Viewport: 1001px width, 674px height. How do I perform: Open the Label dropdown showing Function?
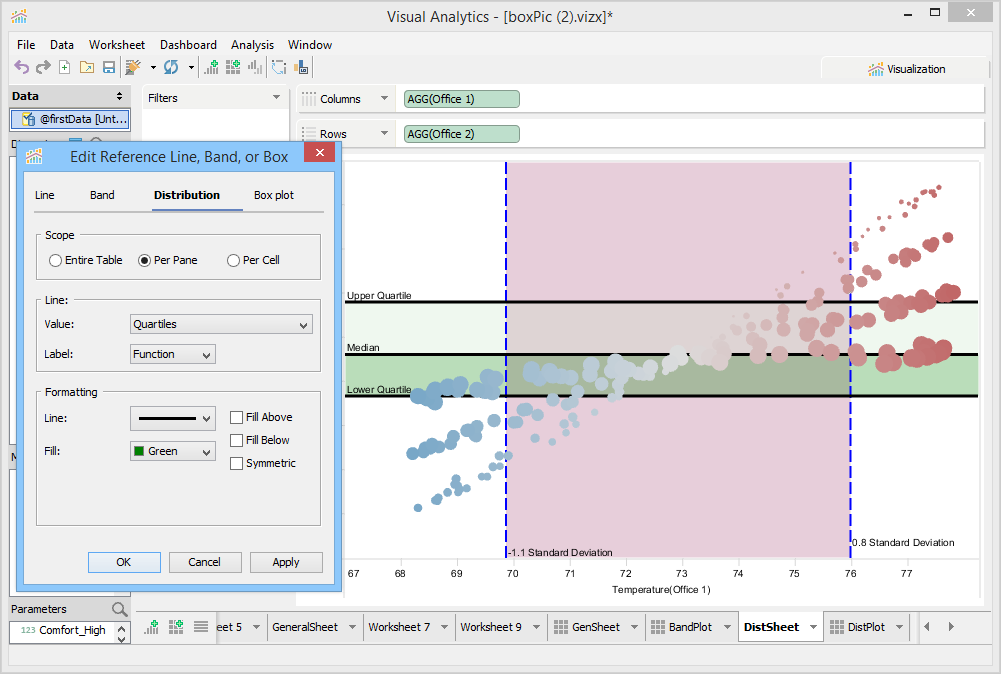[x=172, y=354]
